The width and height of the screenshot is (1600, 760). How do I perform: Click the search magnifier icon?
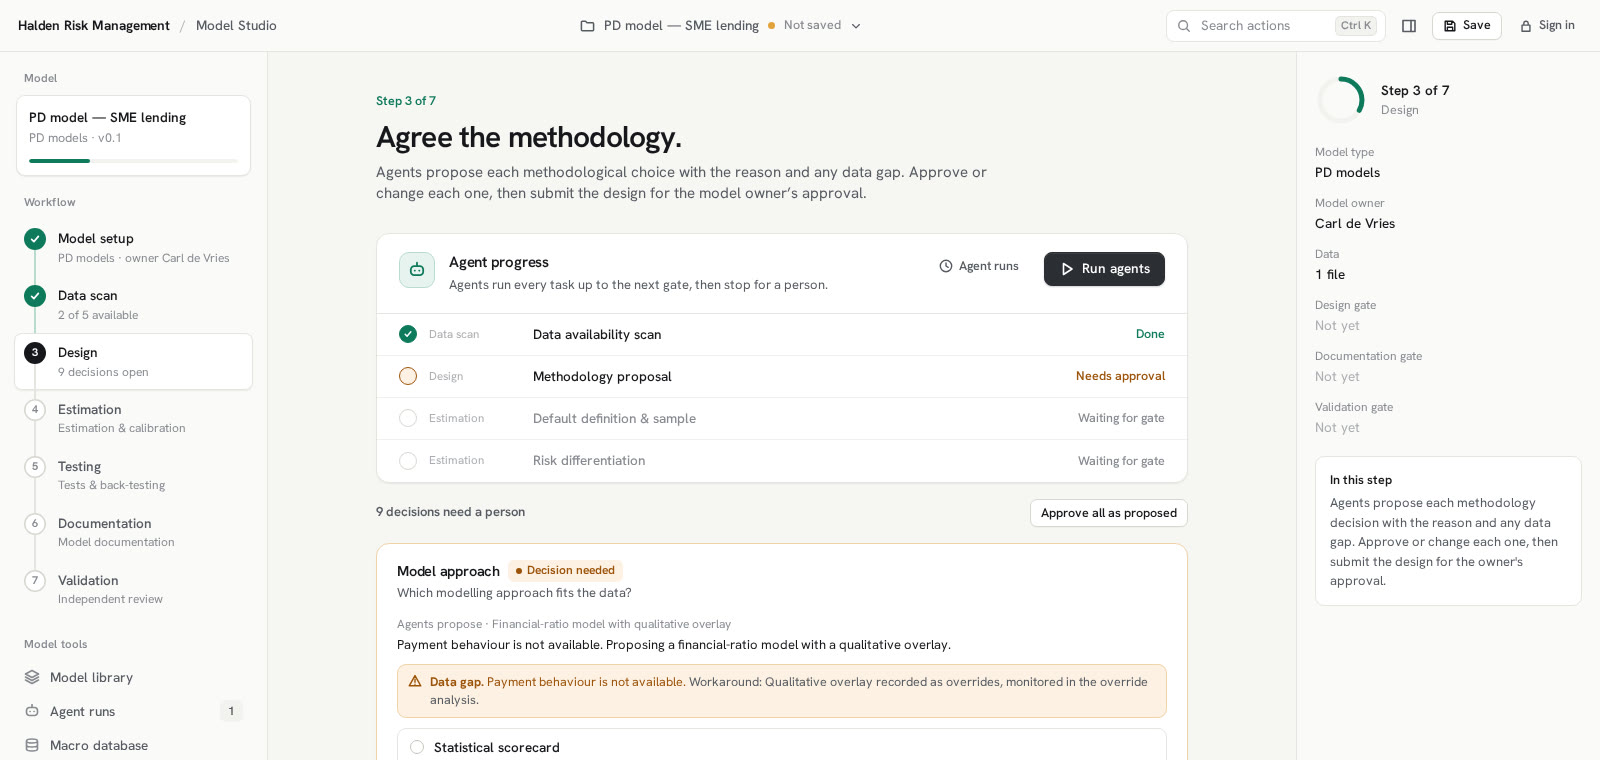click(1184, 26)
